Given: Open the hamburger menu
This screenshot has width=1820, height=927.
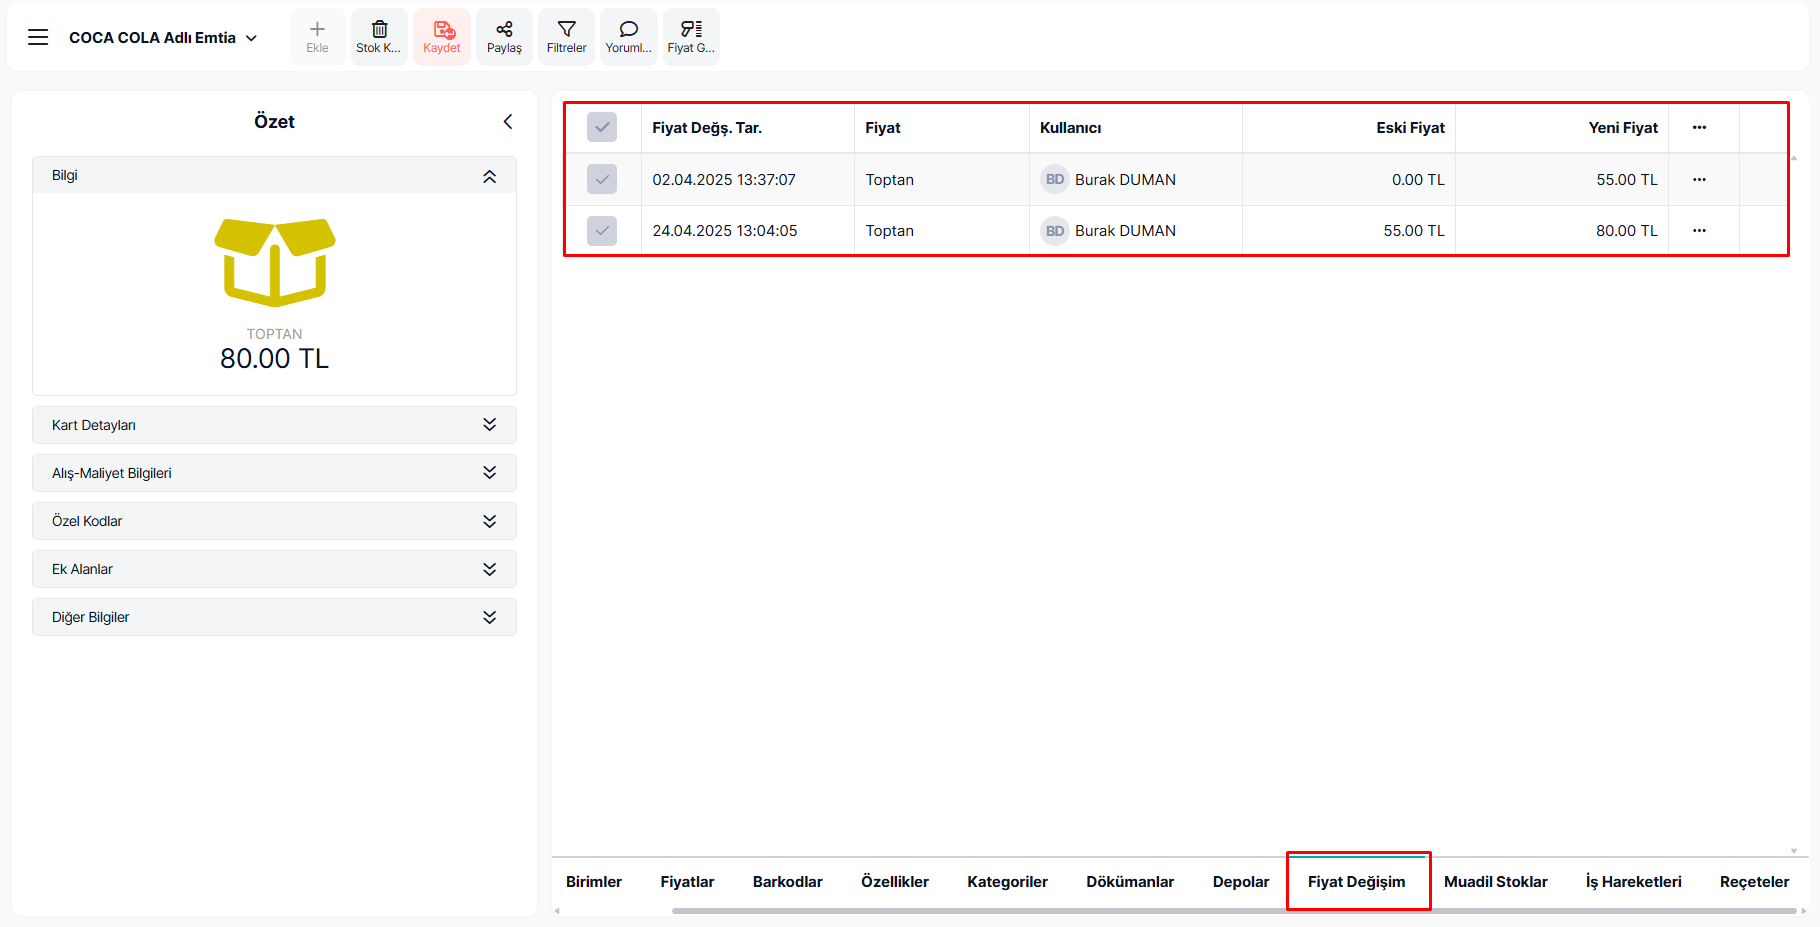Looking at the screenshot, I should pyautogui.click(x=38, y=38).
